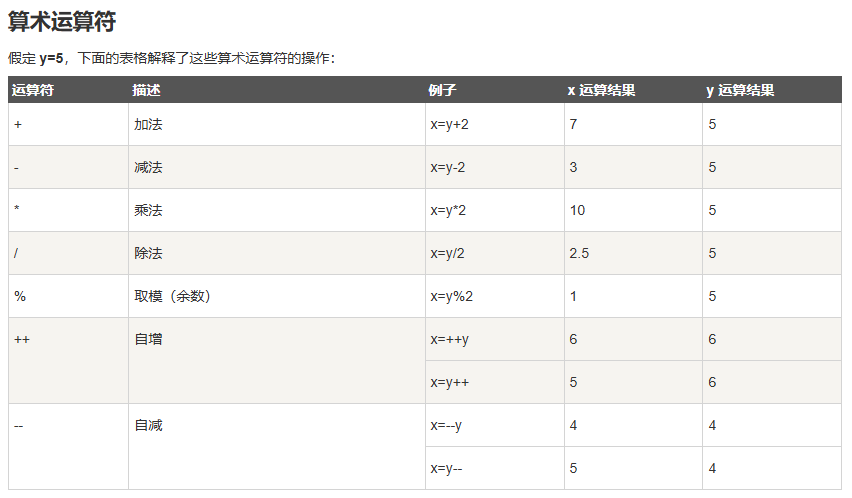
Task: Click the x=++y example cell
Action: [449, 340]
